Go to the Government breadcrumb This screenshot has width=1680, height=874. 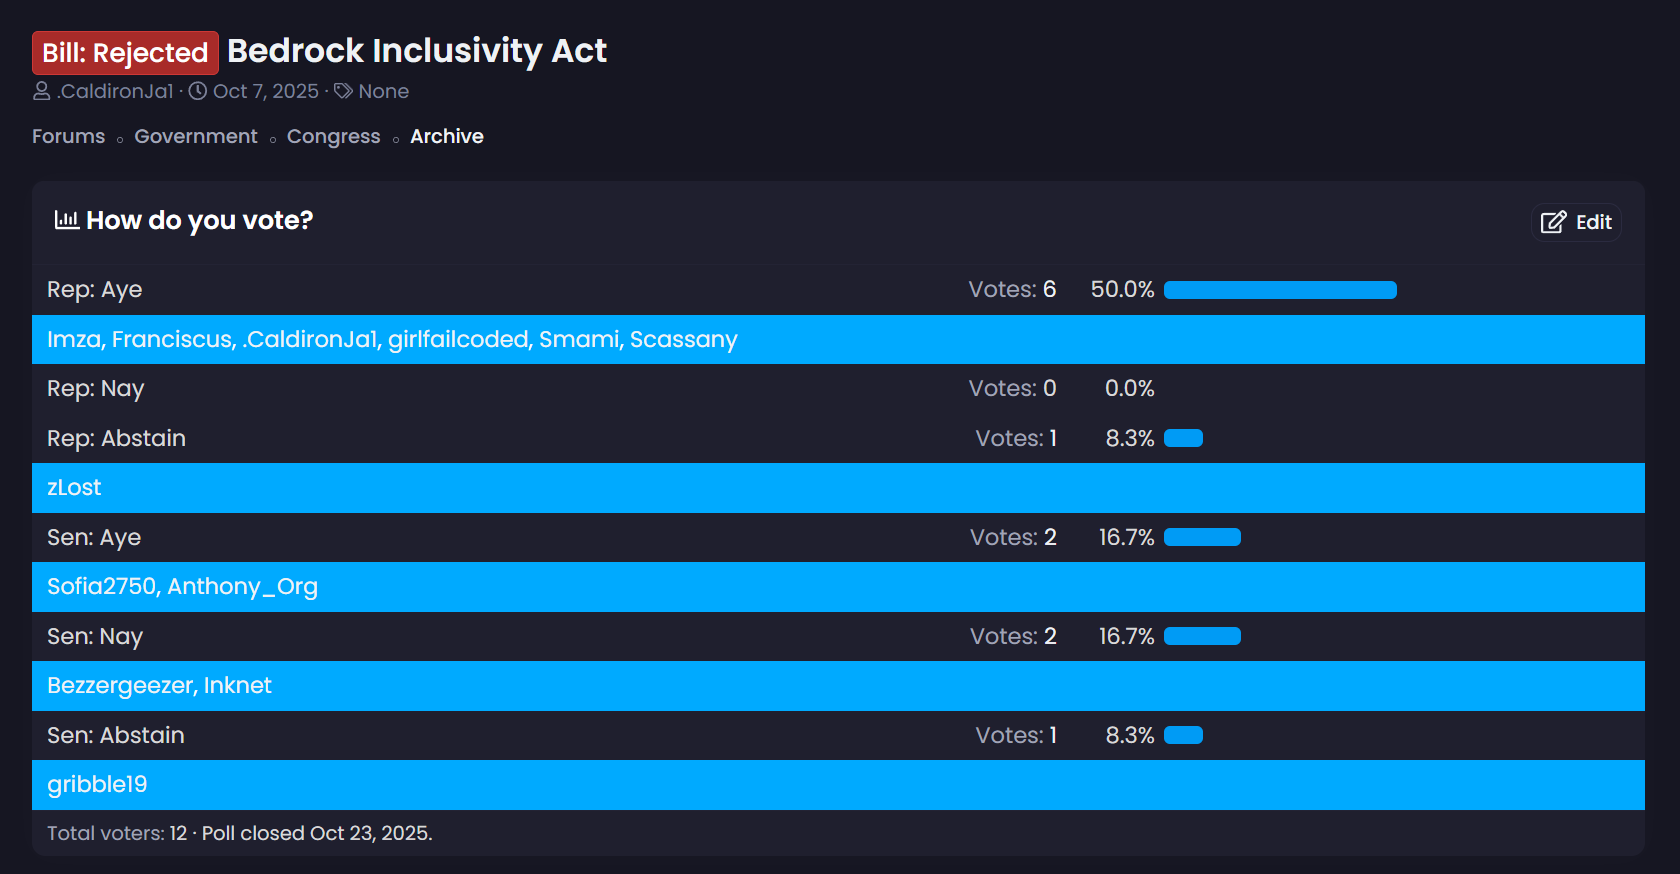[196, 136]
